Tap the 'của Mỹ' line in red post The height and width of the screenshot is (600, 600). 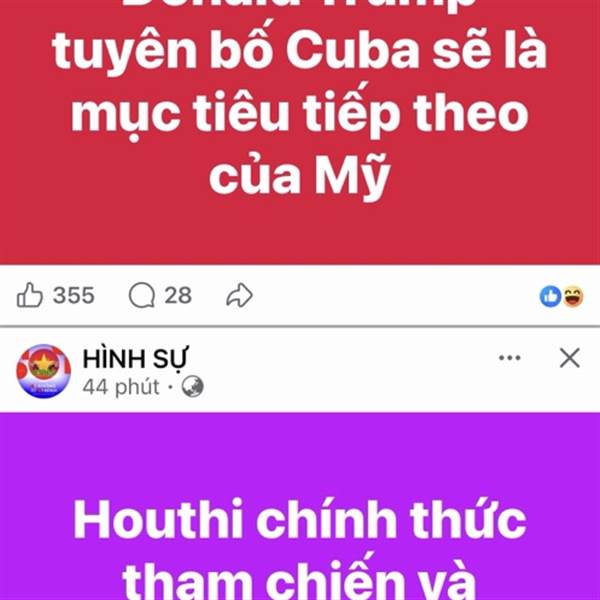[300, 176]
